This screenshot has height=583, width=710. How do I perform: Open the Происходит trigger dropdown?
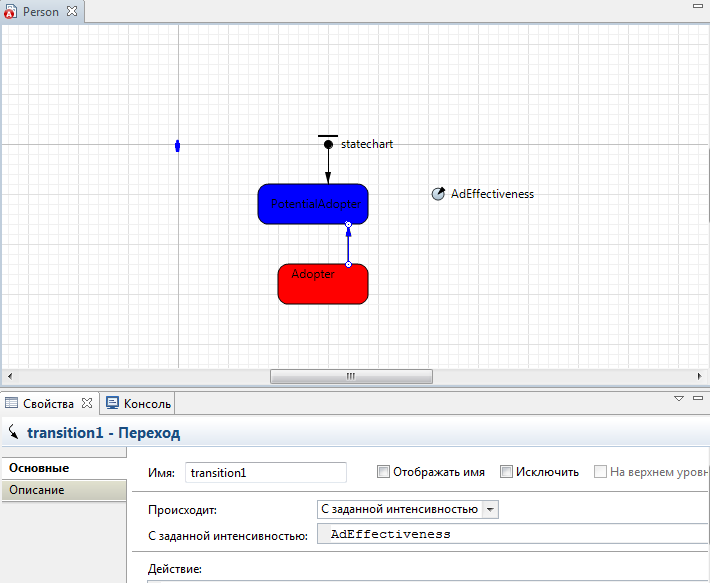point(408,509)
